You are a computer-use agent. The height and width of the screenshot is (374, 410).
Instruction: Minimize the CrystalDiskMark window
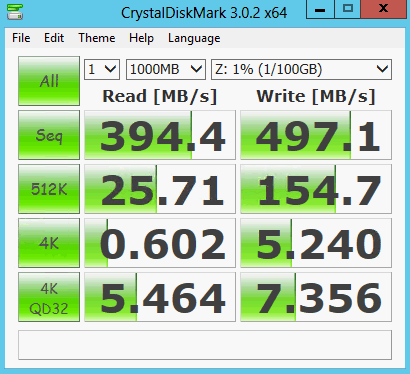(320, 9)
